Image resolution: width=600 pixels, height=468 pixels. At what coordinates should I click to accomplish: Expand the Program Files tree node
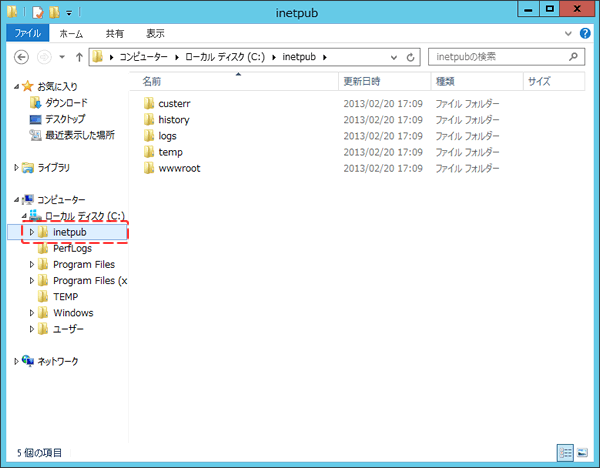click(32, 264)
